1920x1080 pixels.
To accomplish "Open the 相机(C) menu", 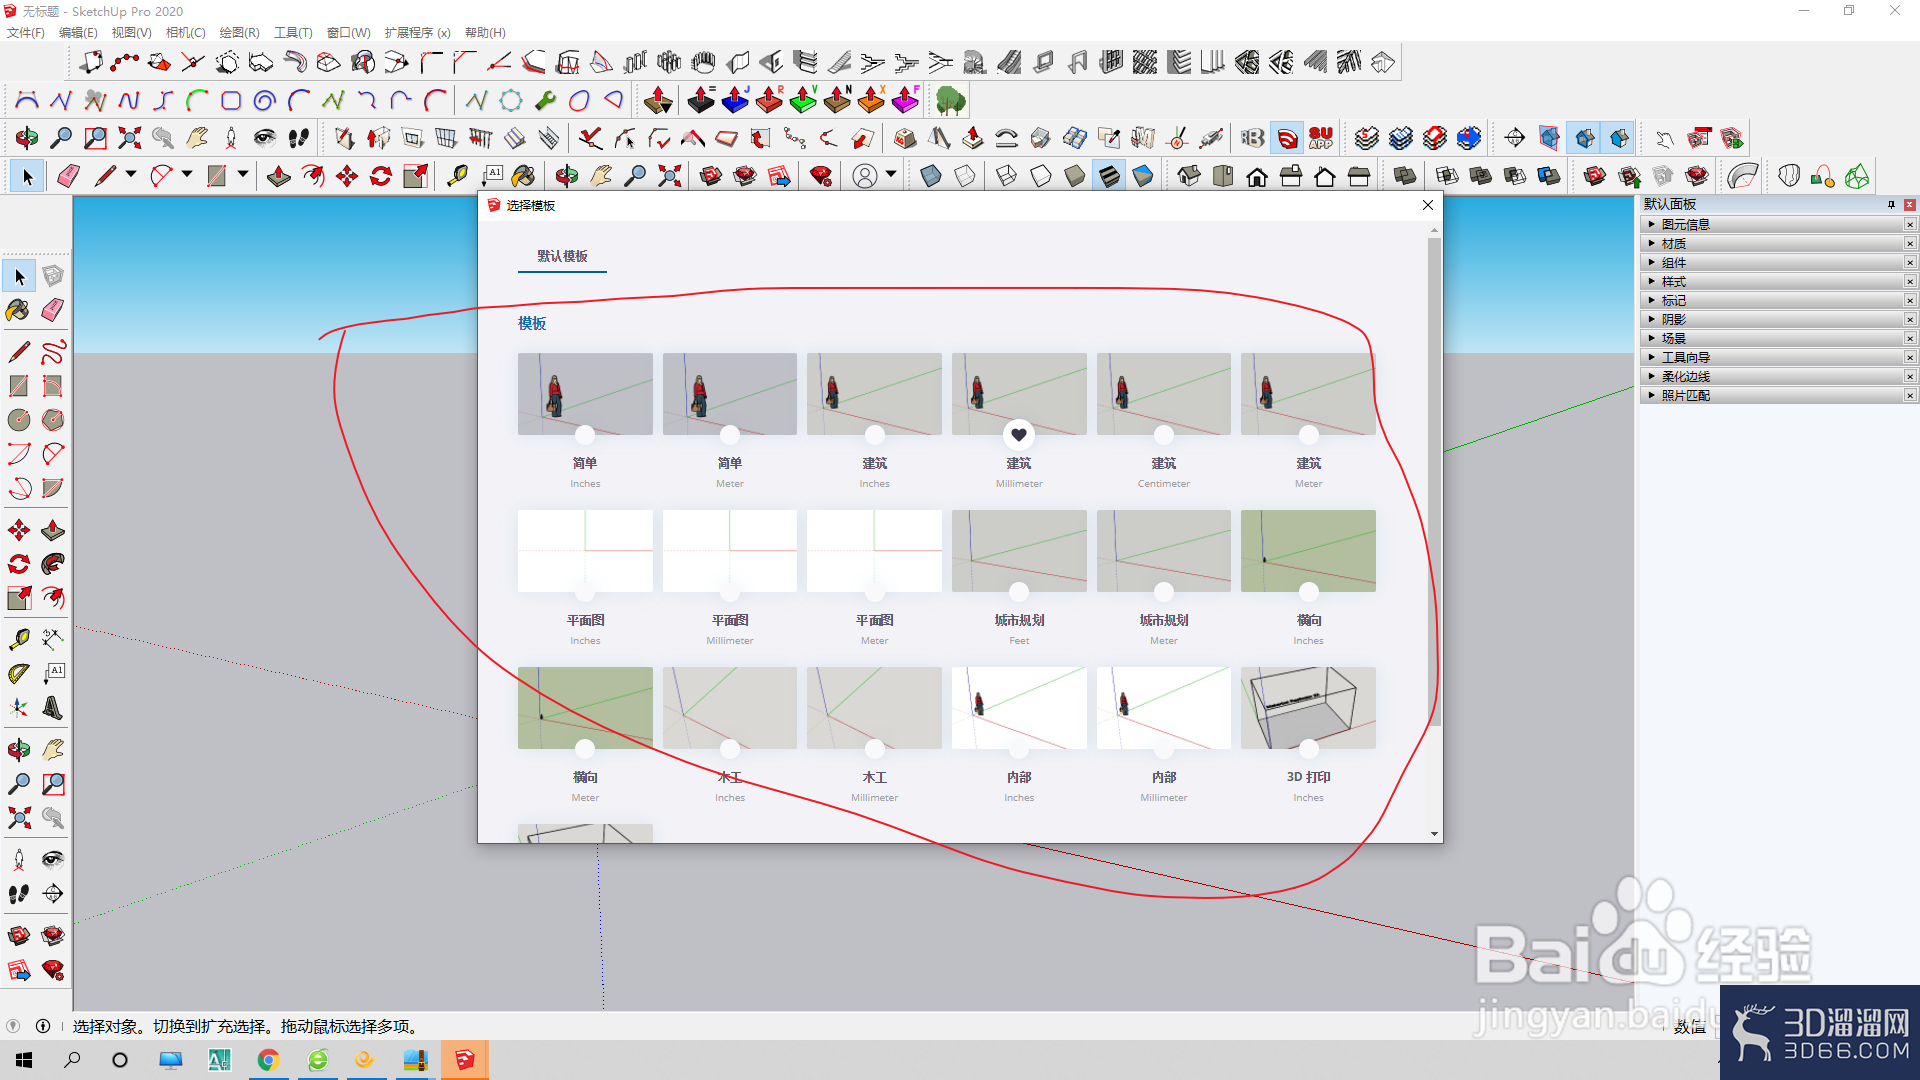I will 185,33.
